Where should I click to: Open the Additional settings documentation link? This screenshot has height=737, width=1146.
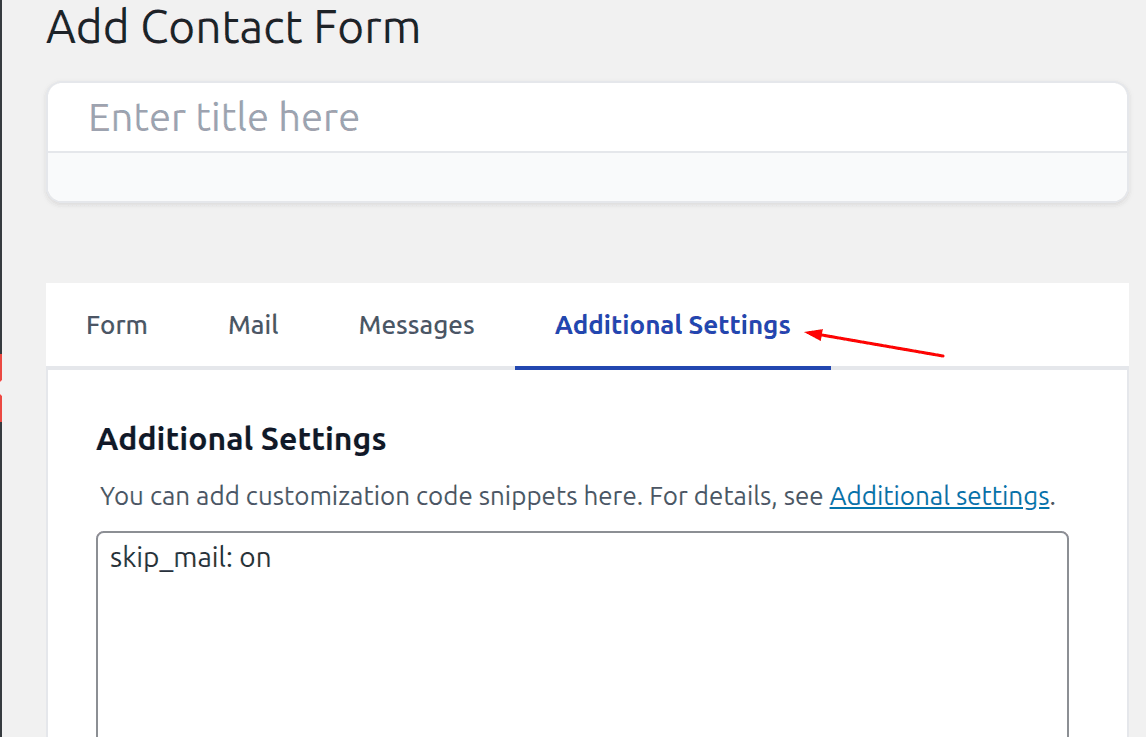[938, 495]
